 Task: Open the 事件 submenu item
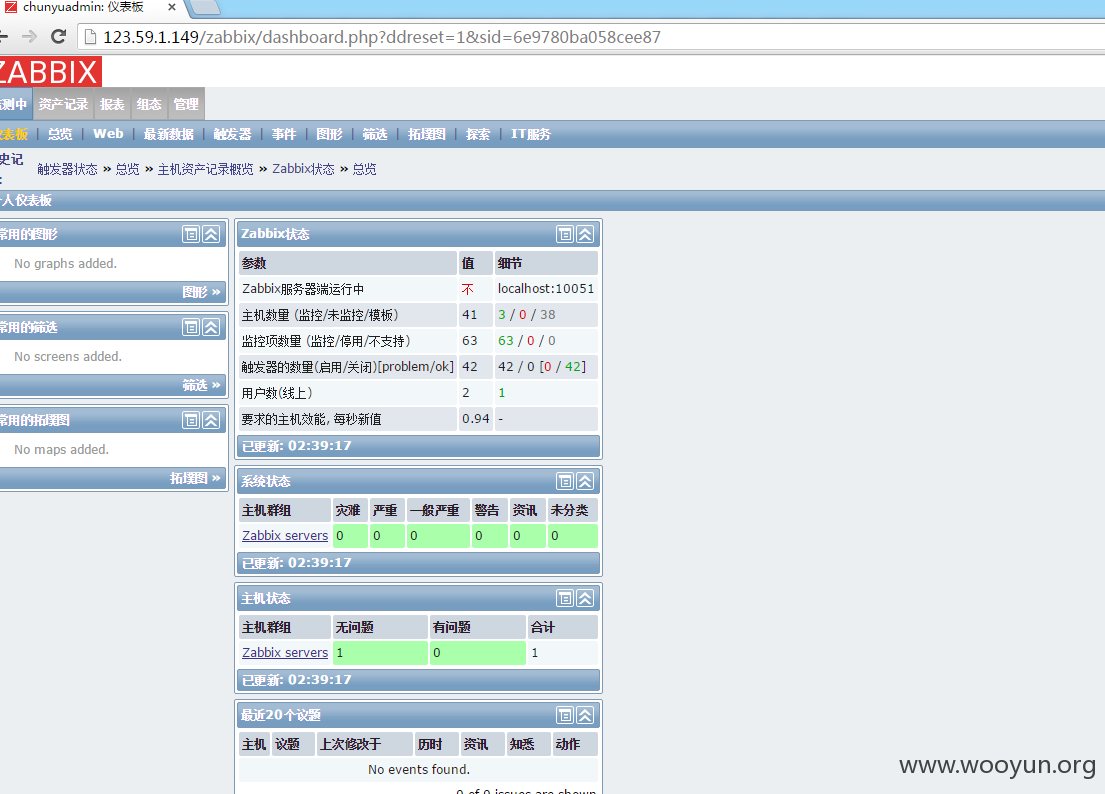pos(284,134)
